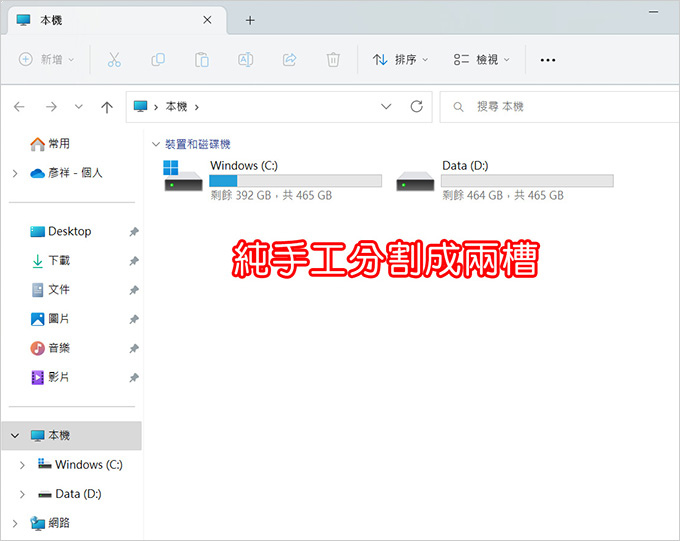Open 彥祥 - 個人 OneDrive in sidebar
The width and height of the screenshot is (680, 541).
coord(66,173)
